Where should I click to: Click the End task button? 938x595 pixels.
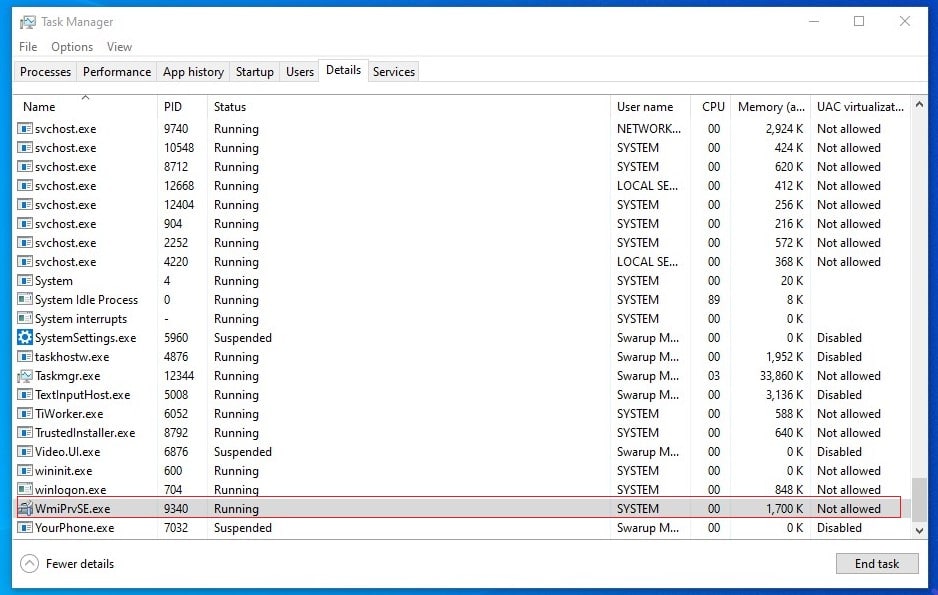[877, 563]
